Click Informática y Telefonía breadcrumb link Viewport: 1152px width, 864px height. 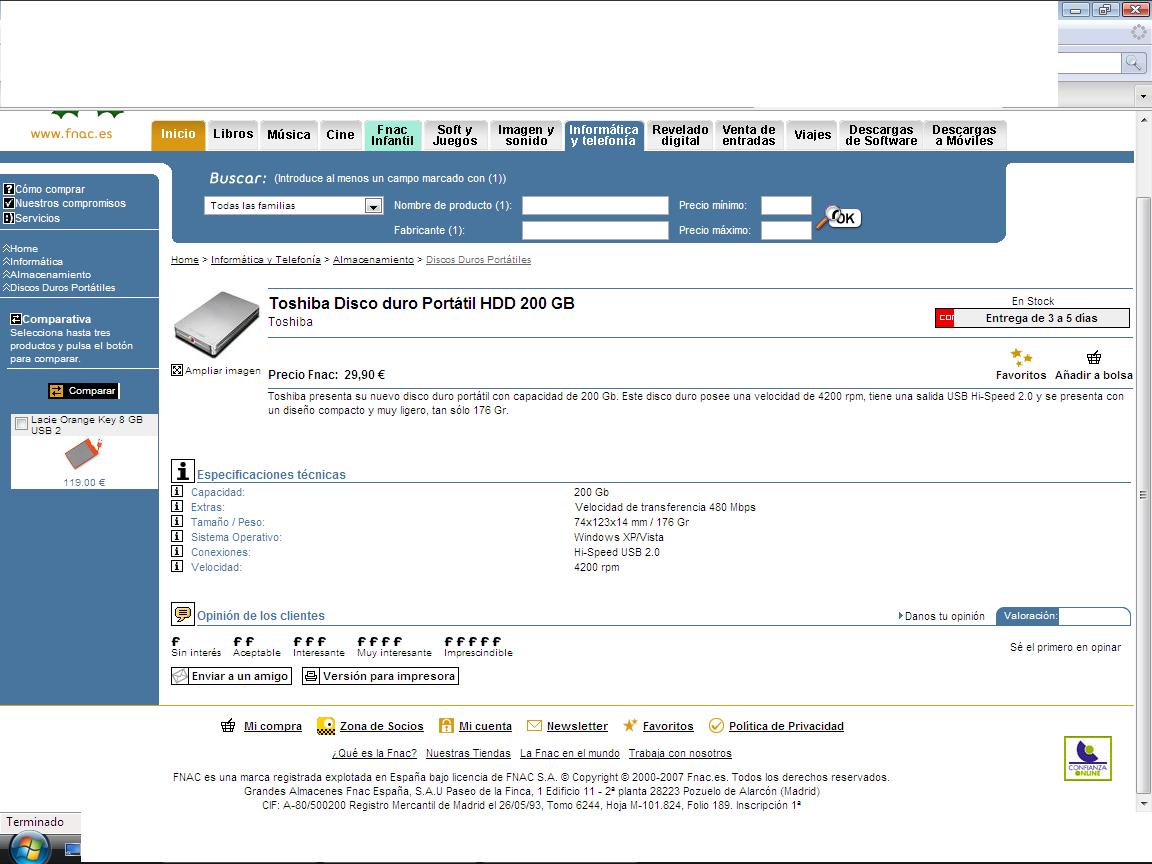(x=266, y=260)
